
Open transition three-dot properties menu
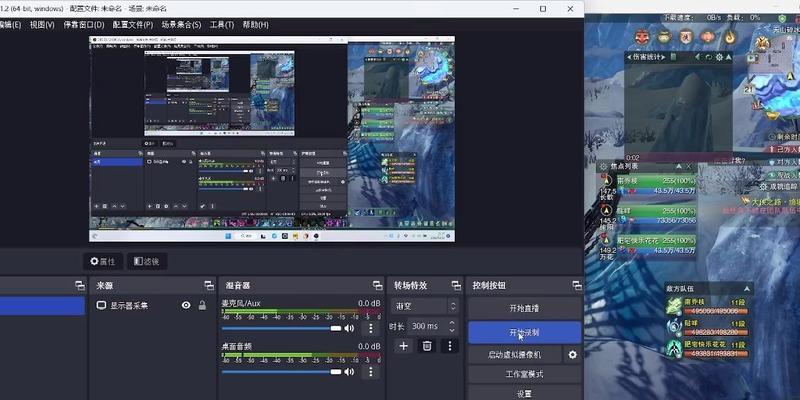(449, 346)
